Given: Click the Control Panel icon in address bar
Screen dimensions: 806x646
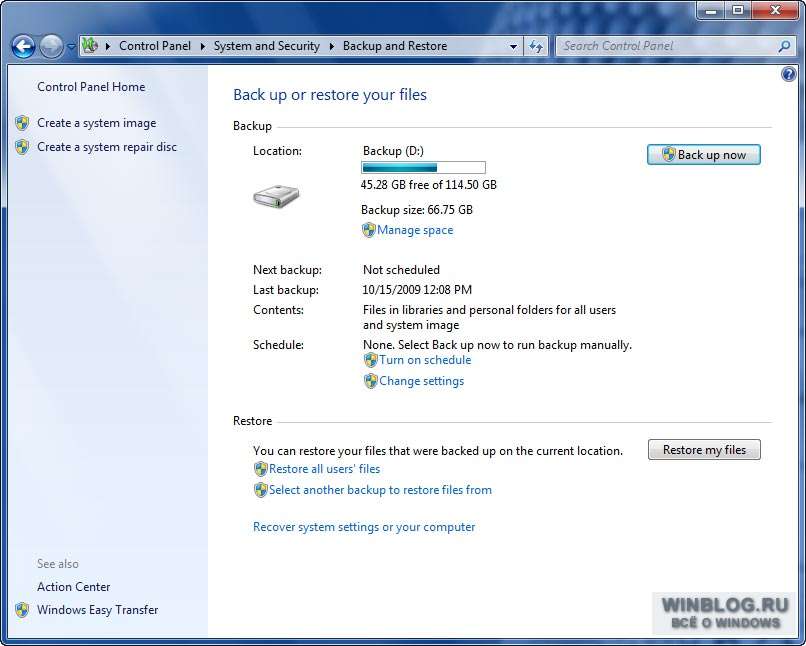Looking at the screenshot, I should [90, 46].
